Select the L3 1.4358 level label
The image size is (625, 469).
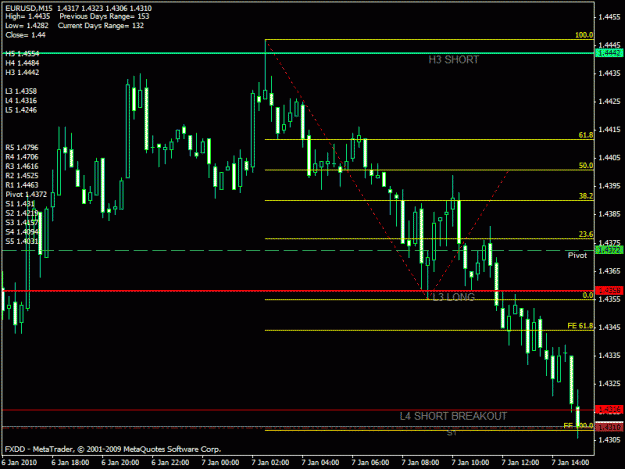click(21, 91)
